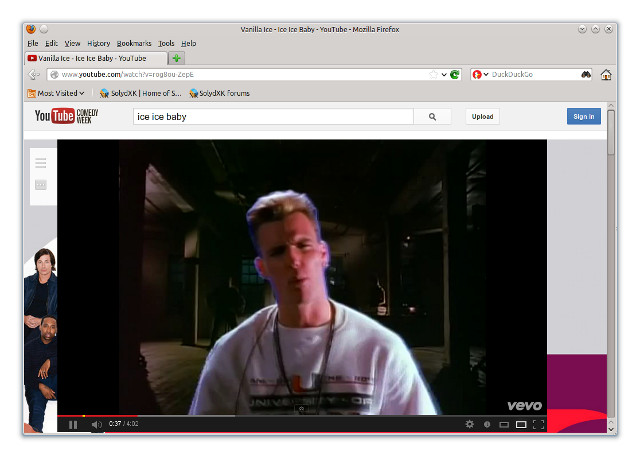This screenshot has width=640, height=458.
Task: Switch to large player size
Action: pyautogui.click(x=521, y=425)
